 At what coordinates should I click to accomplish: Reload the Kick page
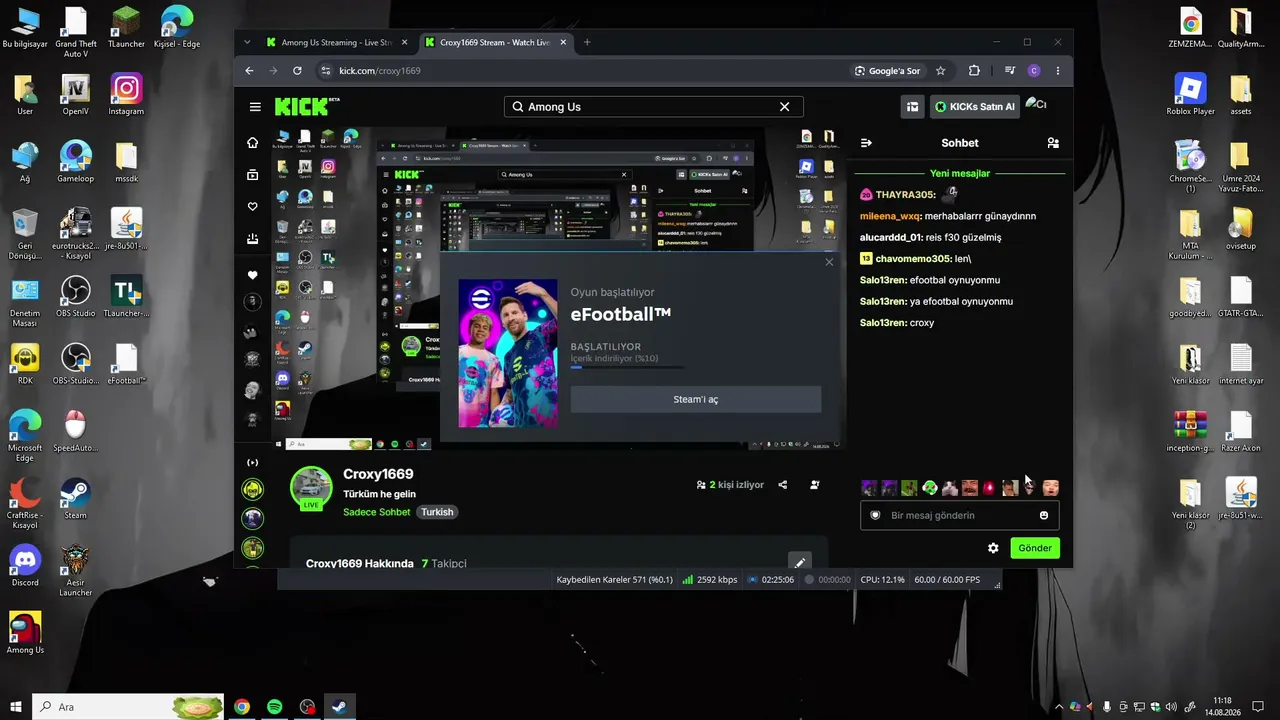point(297,71)
